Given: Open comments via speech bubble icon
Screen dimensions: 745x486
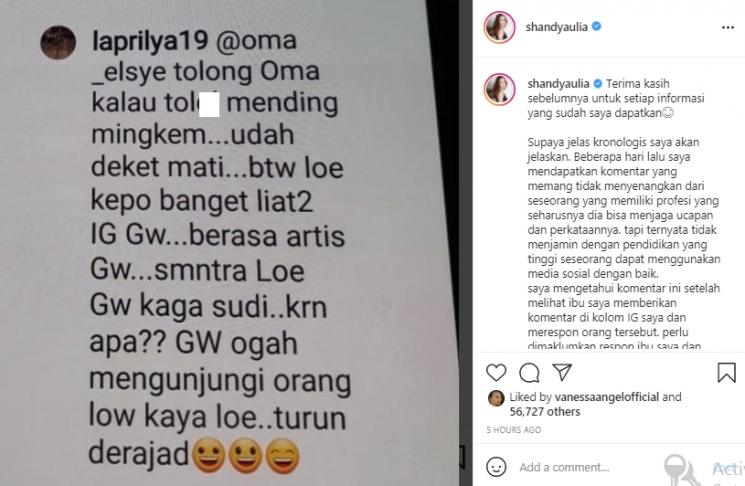Looking at the screenshot, I should pos(529,373).
